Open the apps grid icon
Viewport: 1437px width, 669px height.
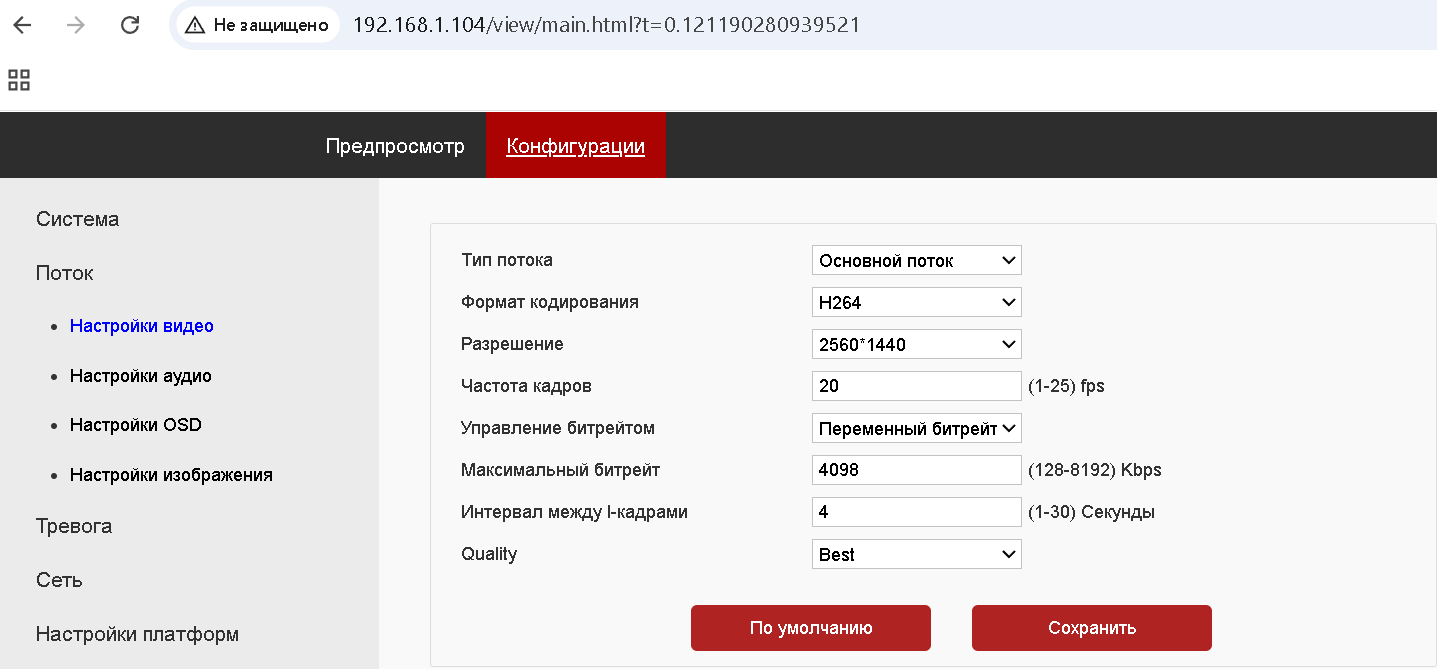click(19, 80)
